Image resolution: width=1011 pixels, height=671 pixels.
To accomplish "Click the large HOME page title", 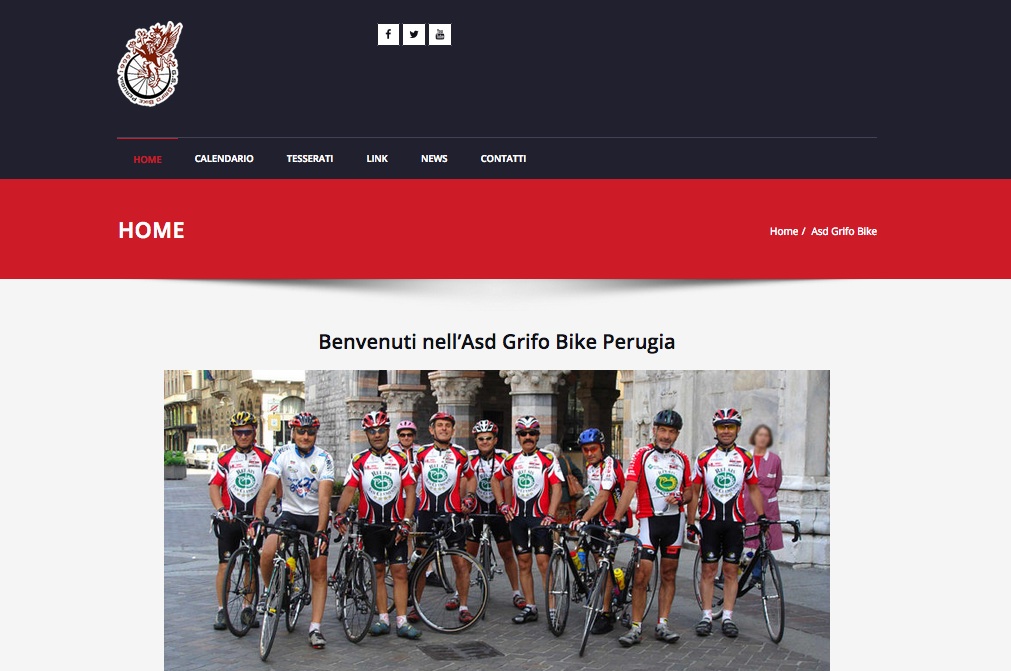I will (152, 230).
